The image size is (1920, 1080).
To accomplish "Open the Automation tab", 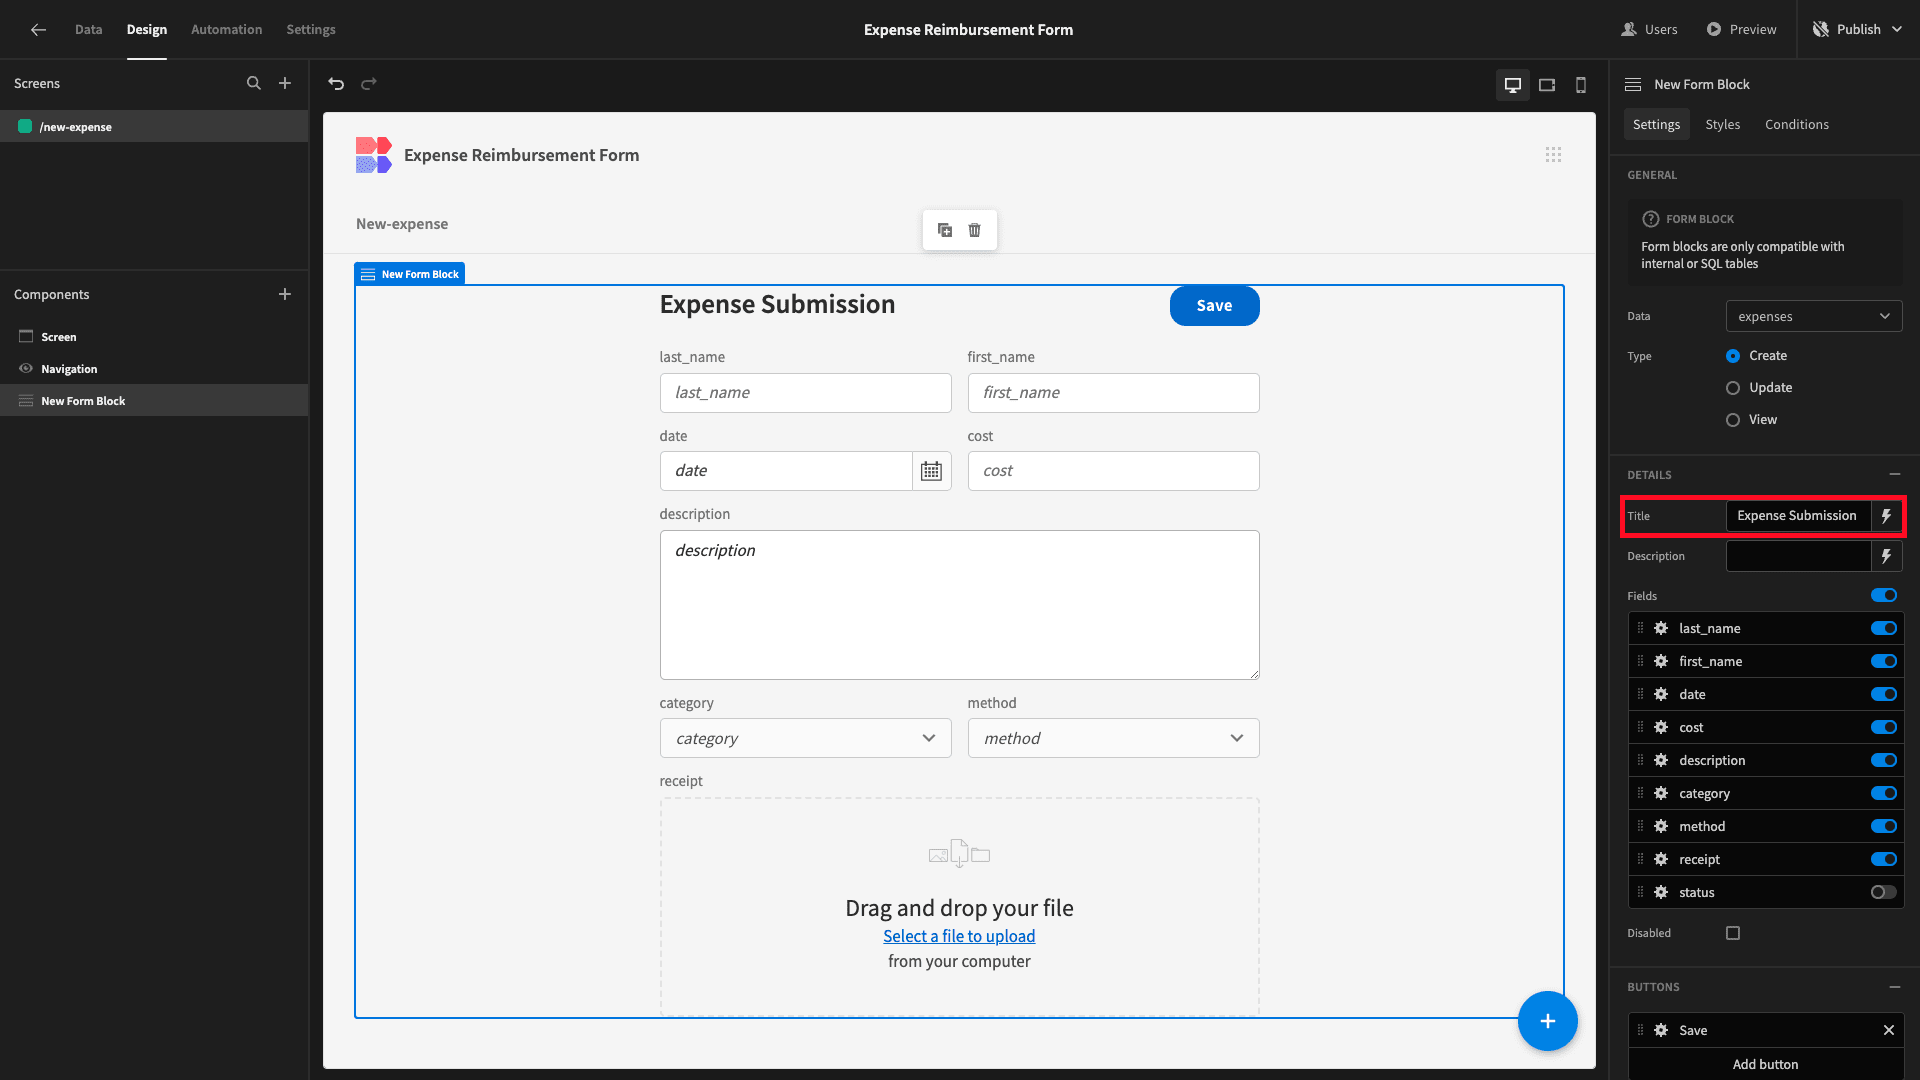I will pyautogui.click(x=226, y=29).
